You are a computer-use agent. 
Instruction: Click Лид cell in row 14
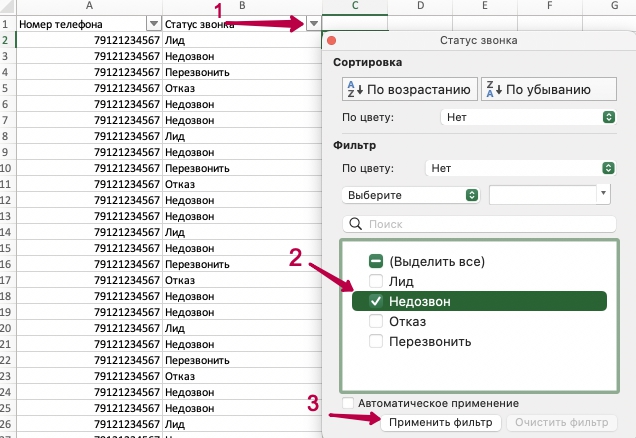(x=242, y=232)
